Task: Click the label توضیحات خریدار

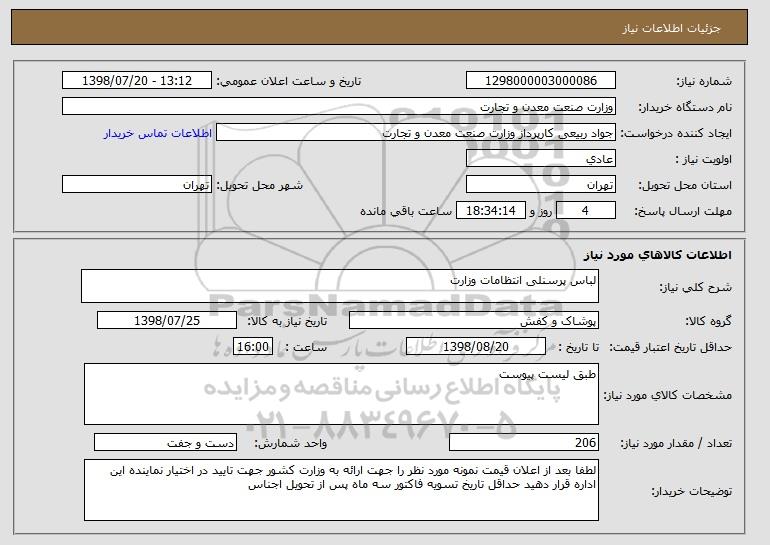Action: [x=691, y=491]
